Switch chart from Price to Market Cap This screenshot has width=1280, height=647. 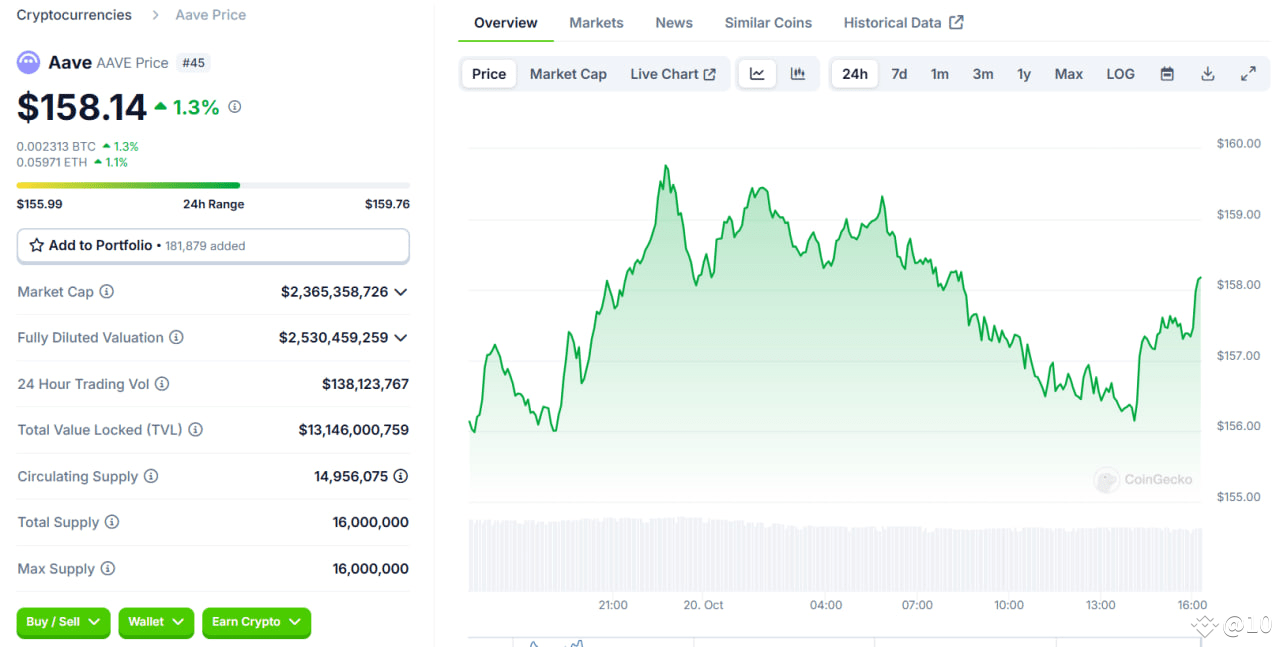coord(568,73)
